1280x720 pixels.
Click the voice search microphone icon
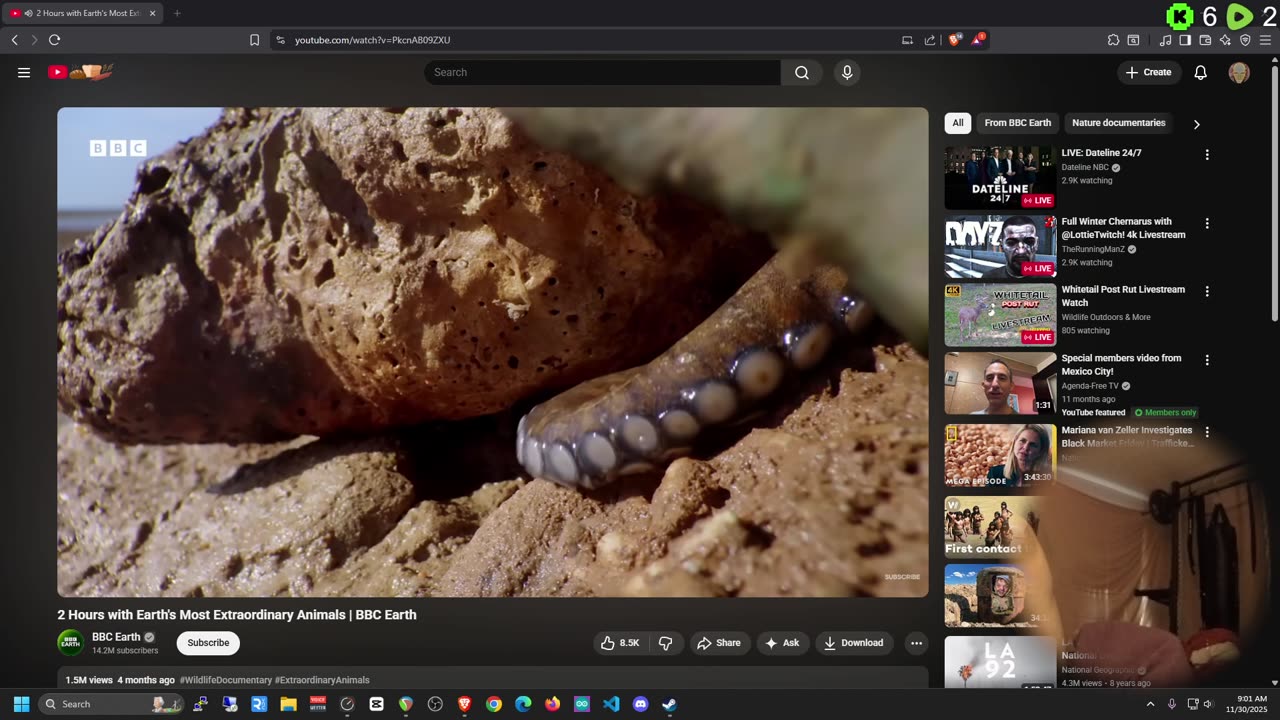847,72
